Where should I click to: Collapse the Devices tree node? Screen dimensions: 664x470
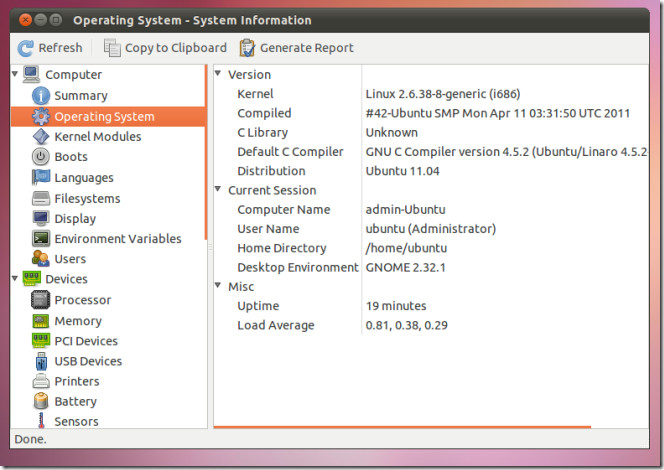pos(15,279)
